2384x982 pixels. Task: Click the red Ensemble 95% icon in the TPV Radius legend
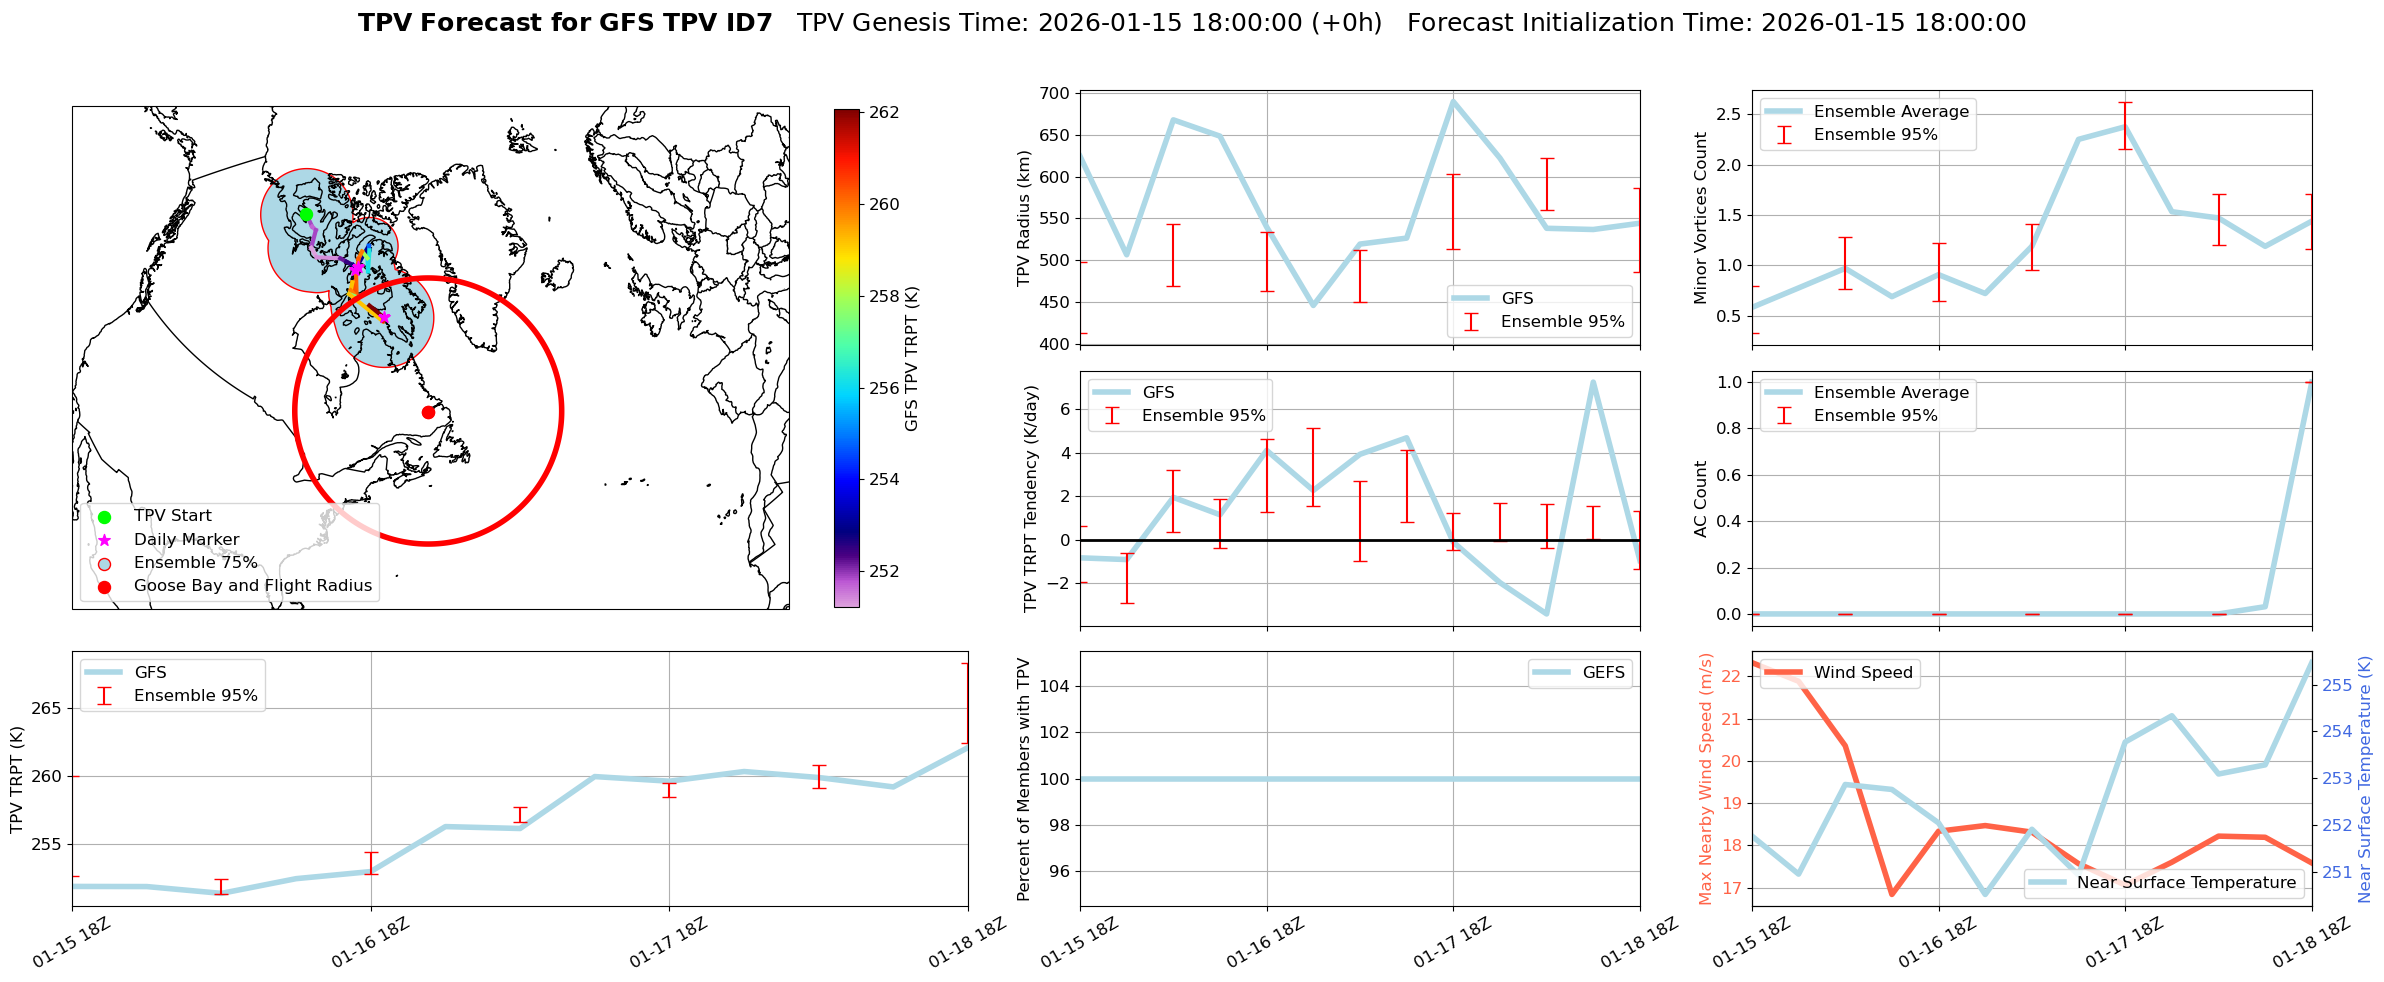coord(1471,322)
